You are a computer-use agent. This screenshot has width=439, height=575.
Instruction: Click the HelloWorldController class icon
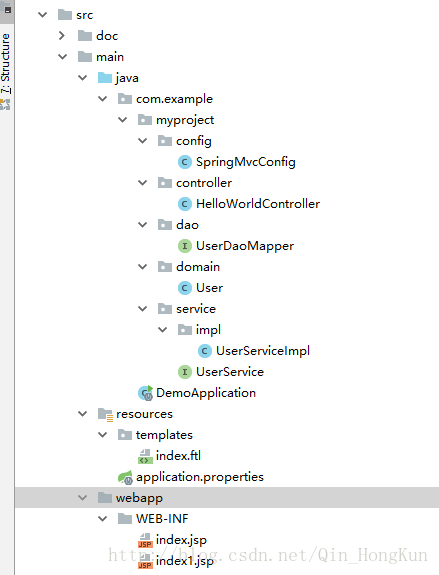point(185,204)
